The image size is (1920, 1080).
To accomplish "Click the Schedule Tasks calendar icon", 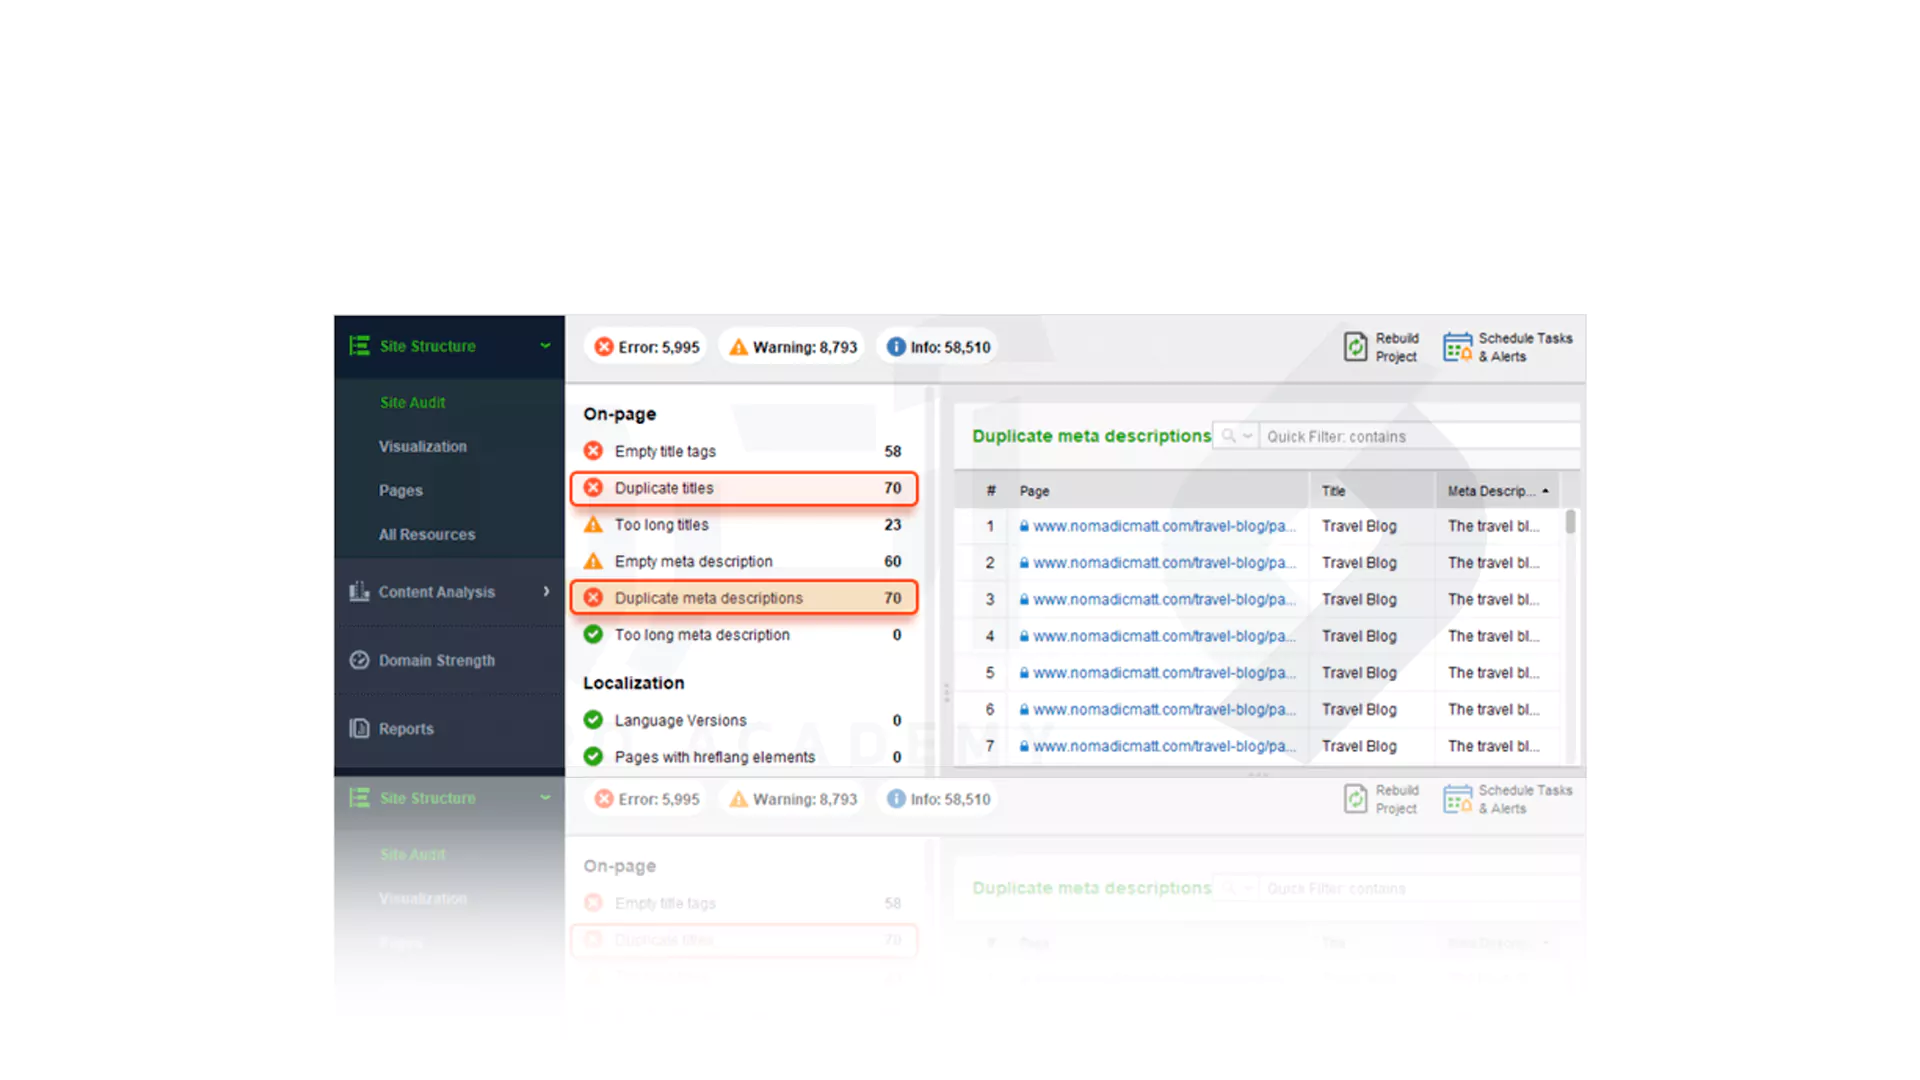I will 1457,347.
